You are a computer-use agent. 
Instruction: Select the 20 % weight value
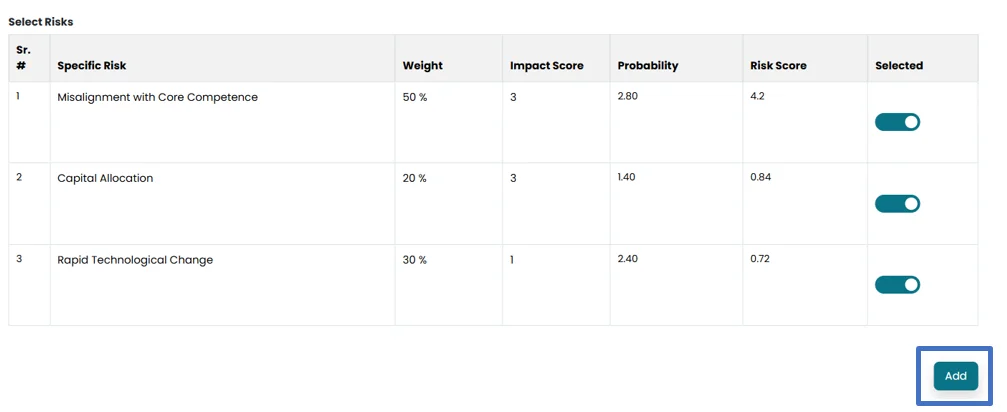[414, 179]
